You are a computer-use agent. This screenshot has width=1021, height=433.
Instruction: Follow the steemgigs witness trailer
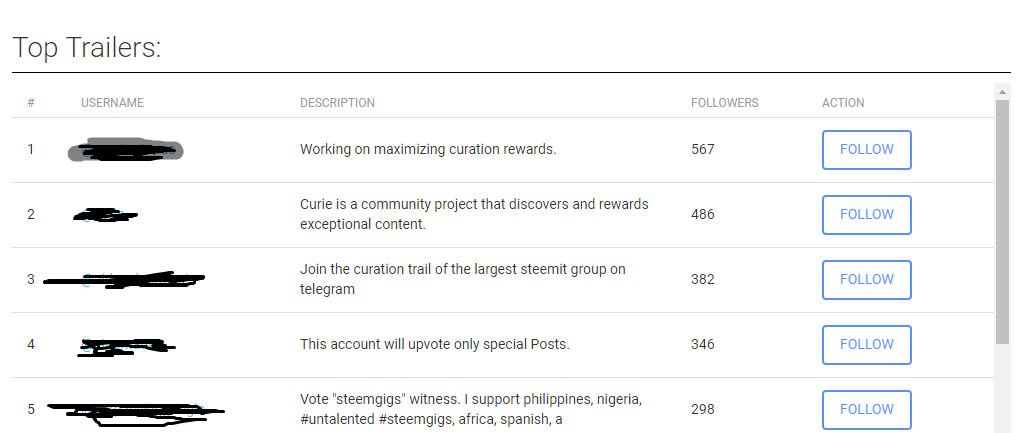[x=866, y=410]
